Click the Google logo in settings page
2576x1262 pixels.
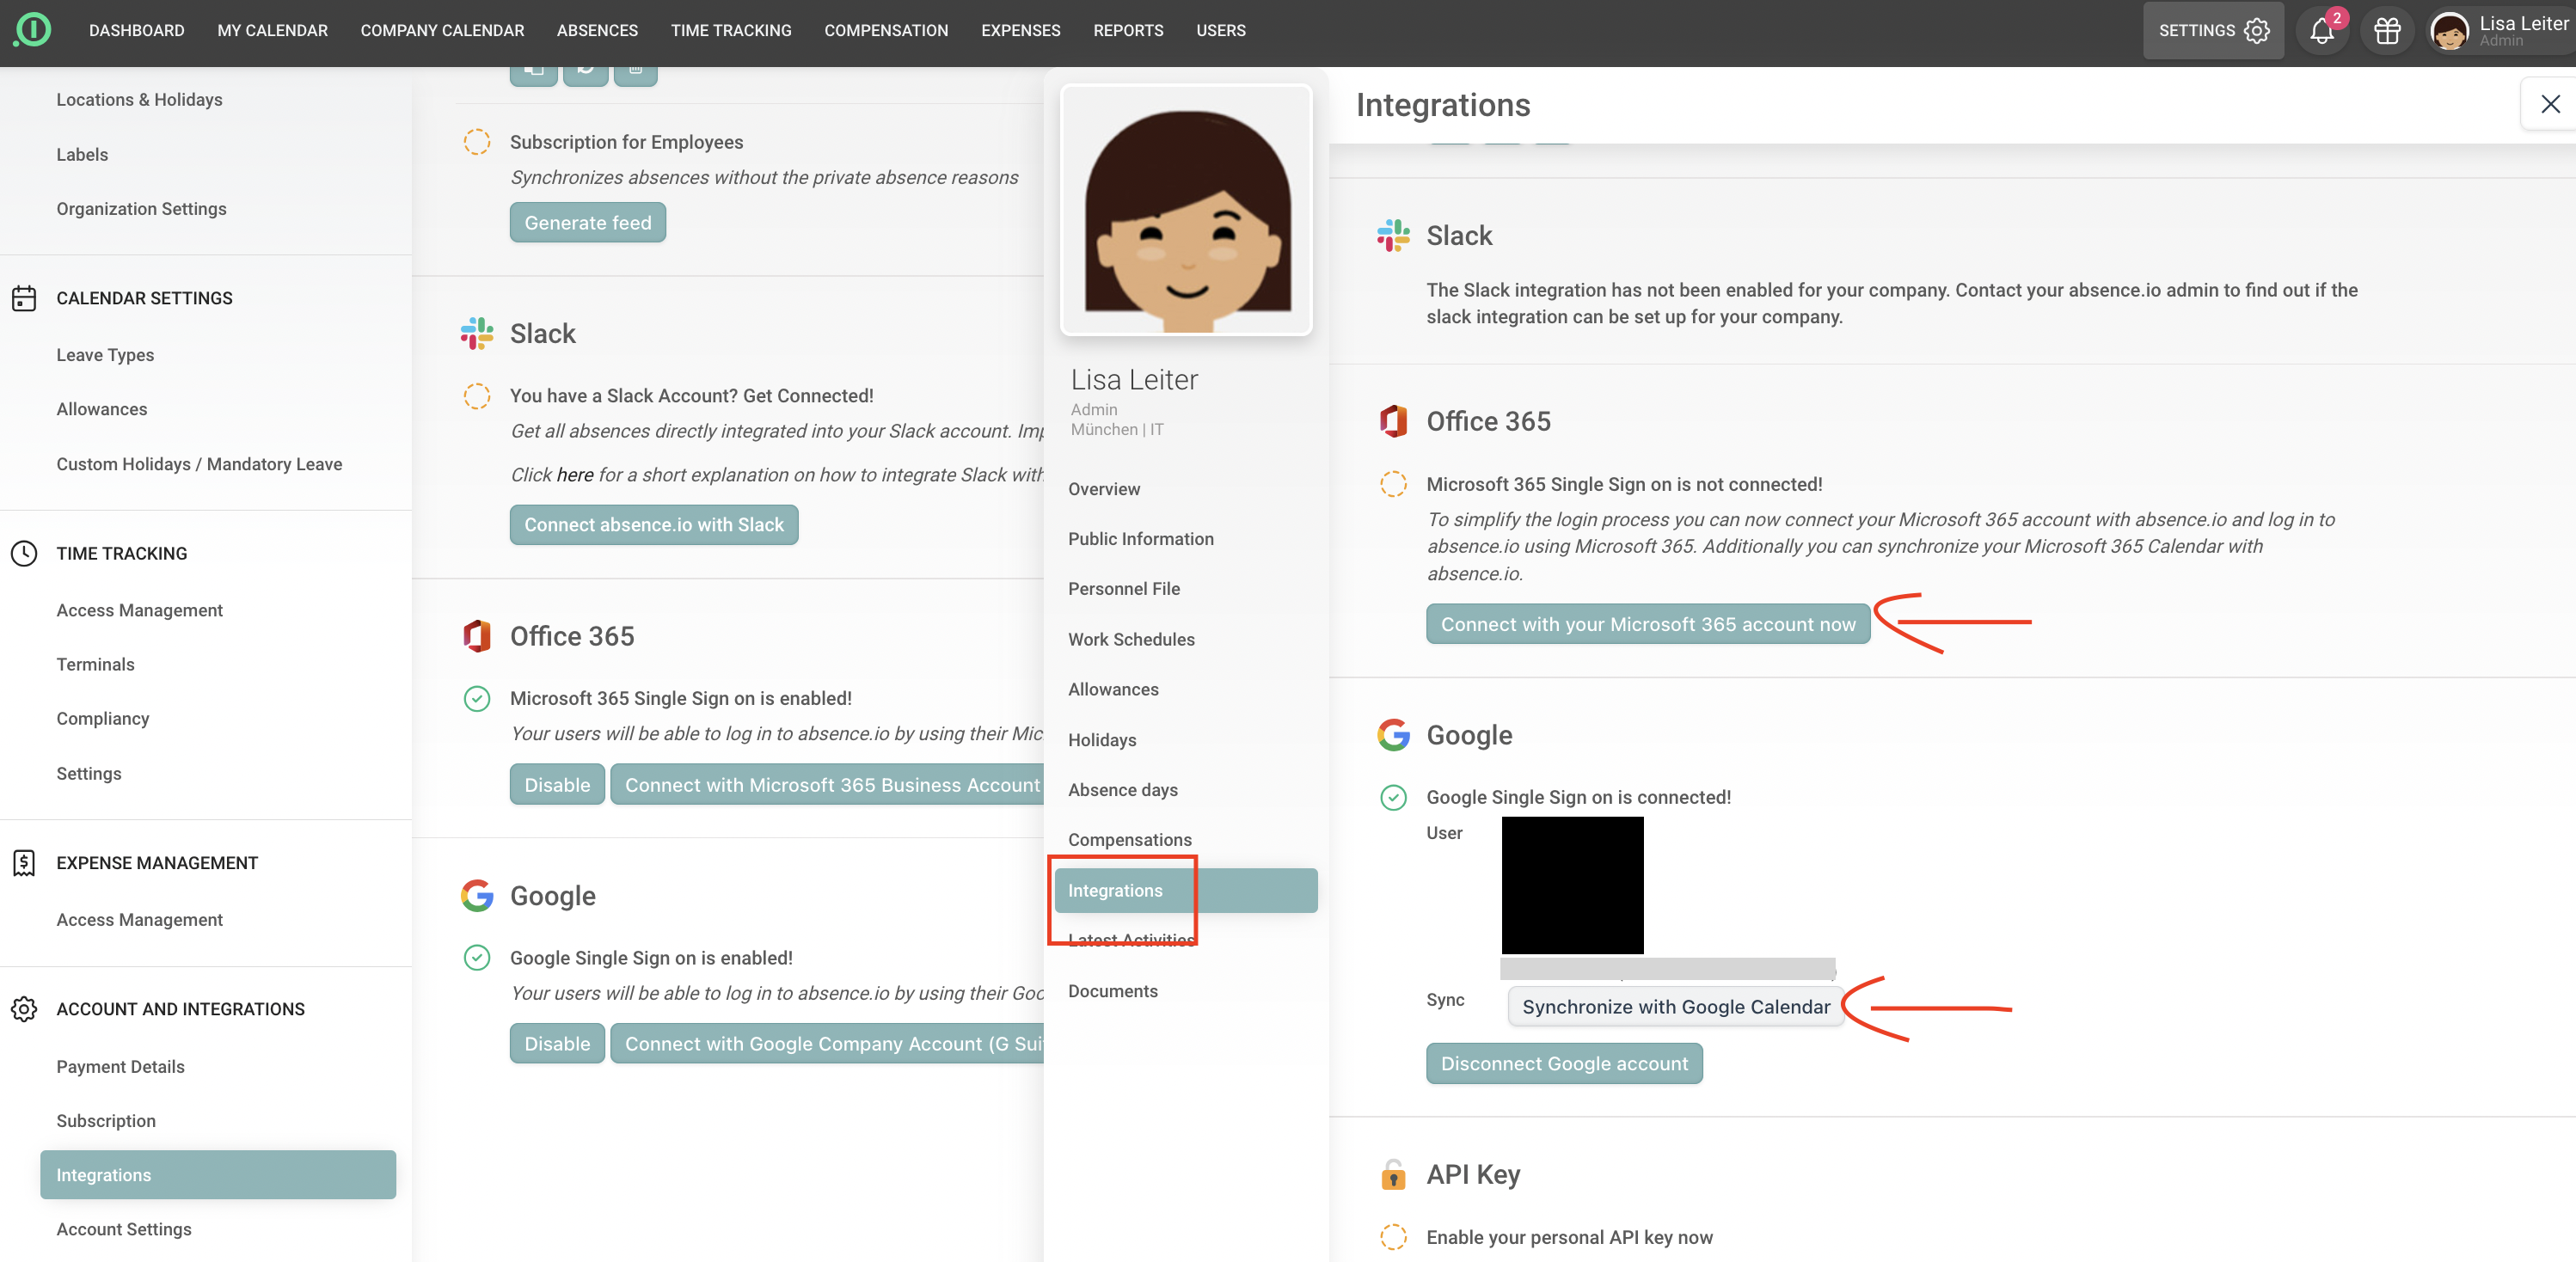point(477,895)
